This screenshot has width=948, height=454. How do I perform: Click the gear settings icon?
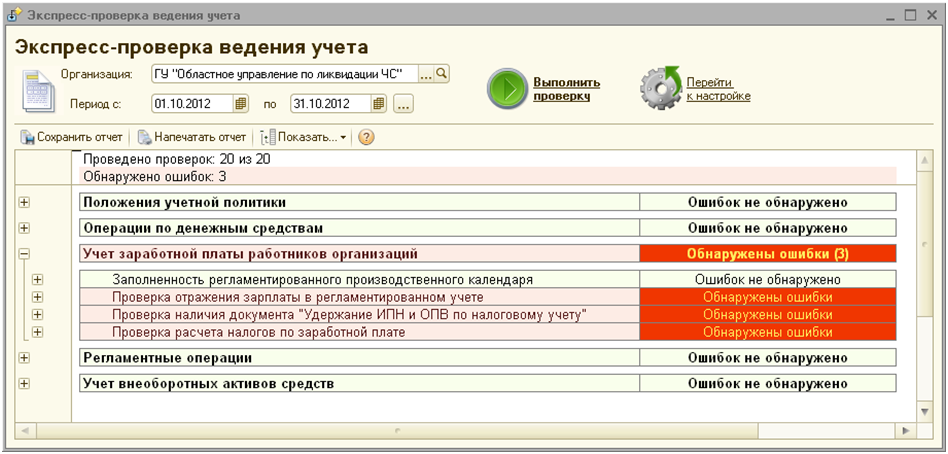coord(659,89)
